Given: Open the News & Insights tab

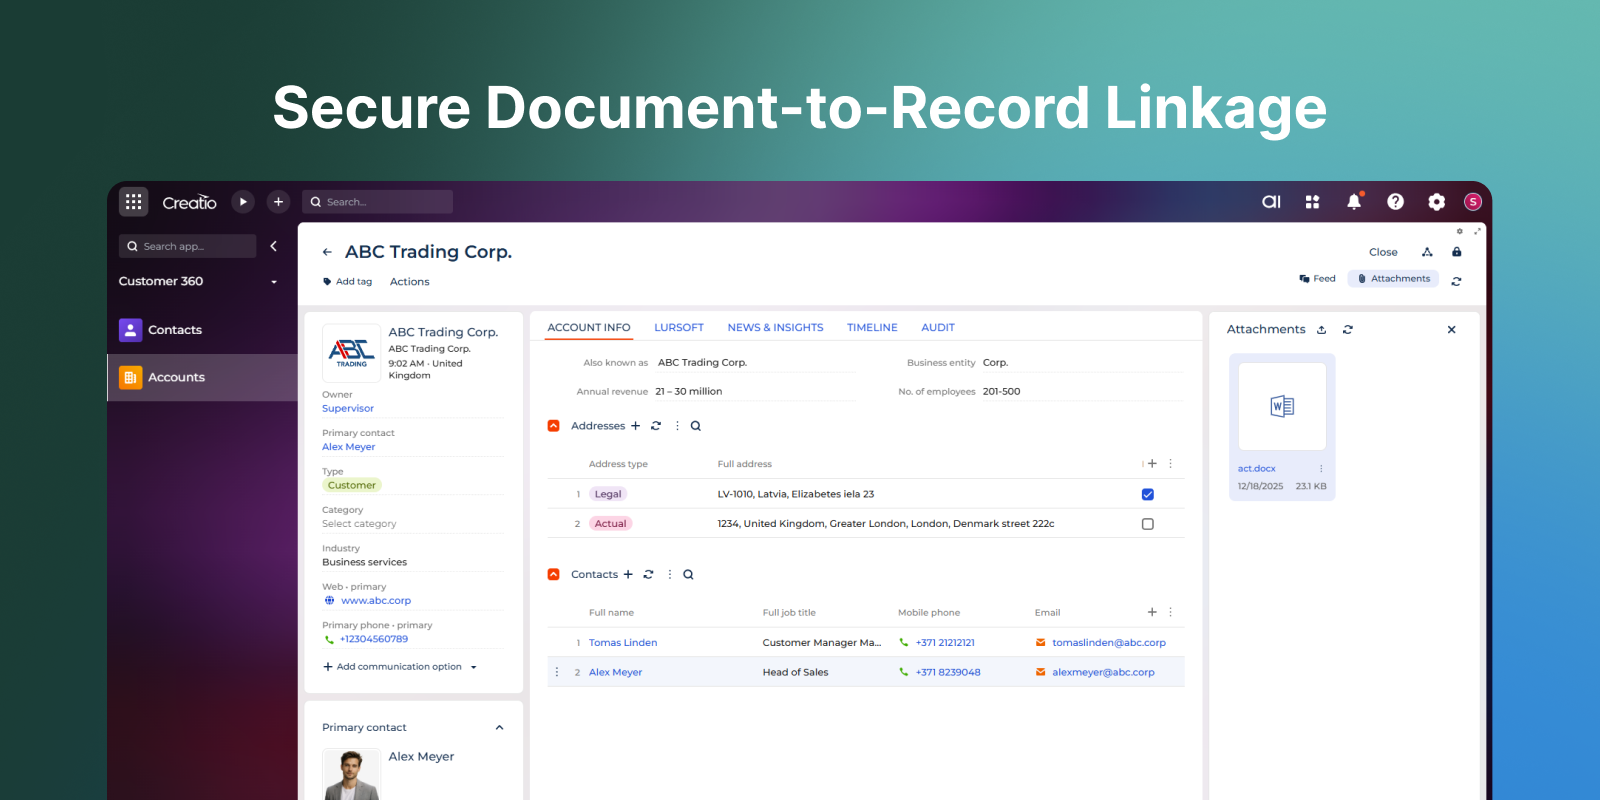Looking at the screenshot, I should (x=775, y=328).
